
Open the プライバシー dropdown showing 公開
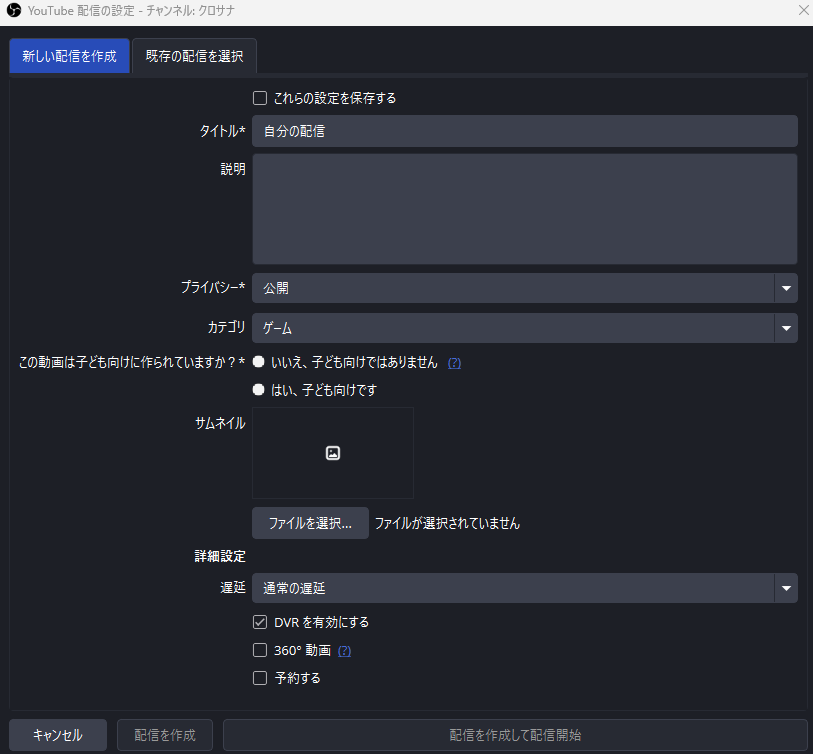click(x=525, y=288)
